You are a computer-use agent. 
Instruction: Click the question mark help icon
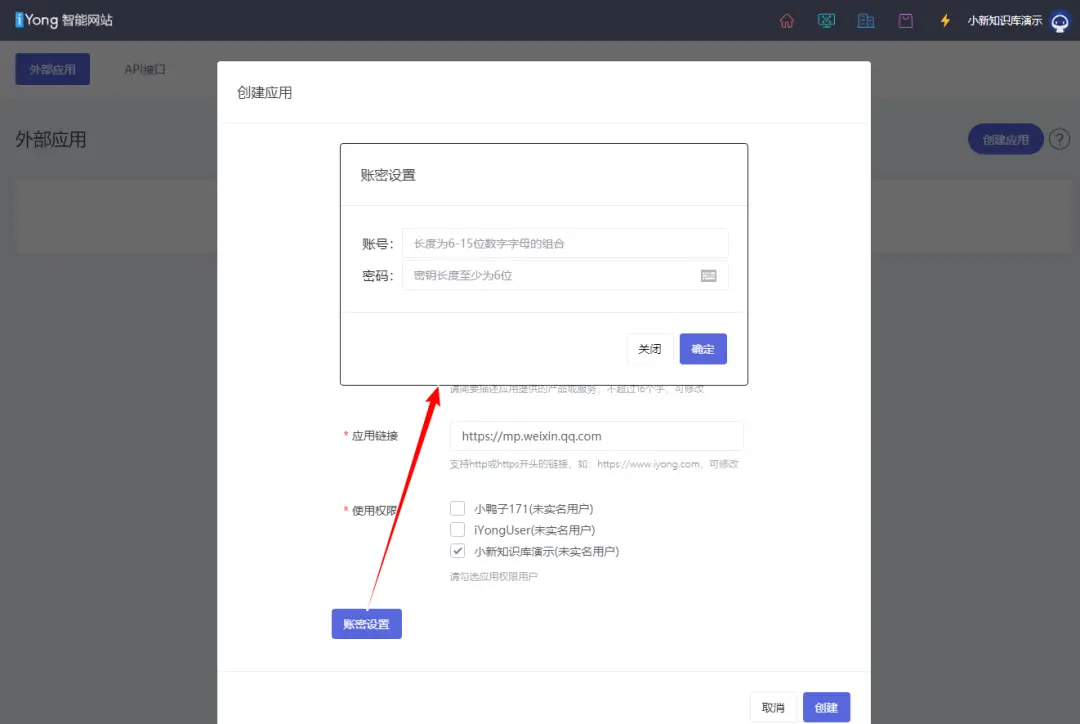1059,139
